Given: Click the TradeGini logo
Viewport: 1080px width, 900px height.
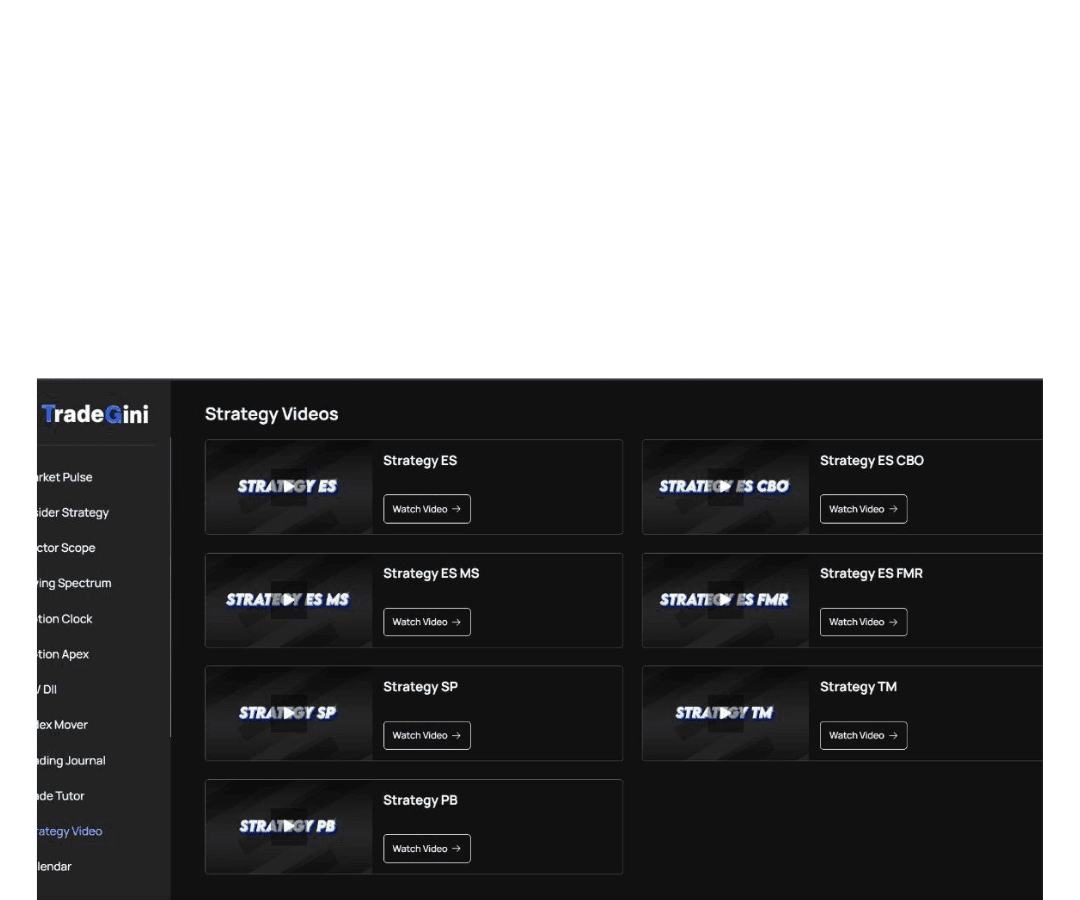Looking at the screenshot, I should [x=95, y=414].
